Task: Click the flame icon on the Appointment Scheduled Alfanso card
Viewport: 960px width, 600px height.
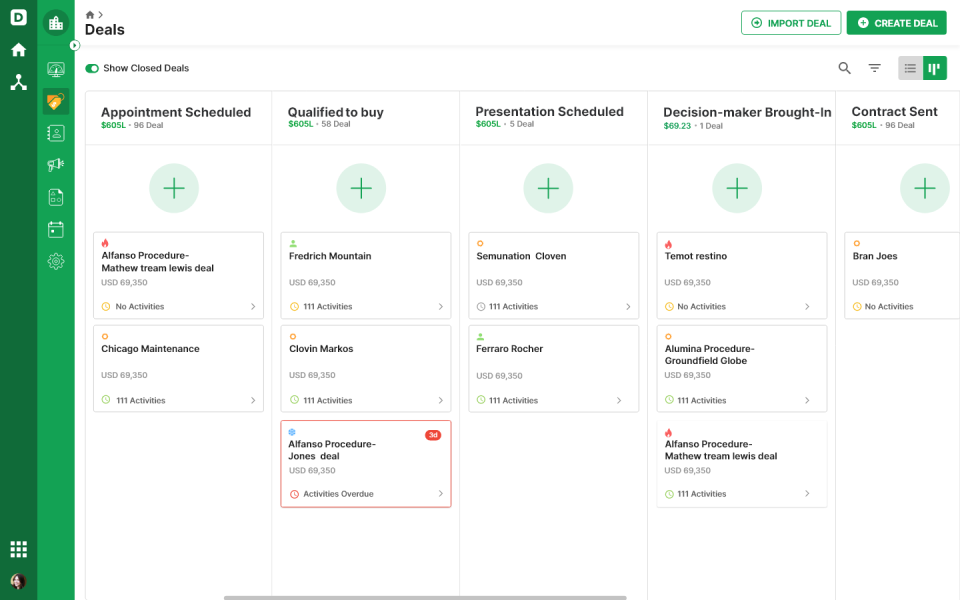Action: pos(105,243)
